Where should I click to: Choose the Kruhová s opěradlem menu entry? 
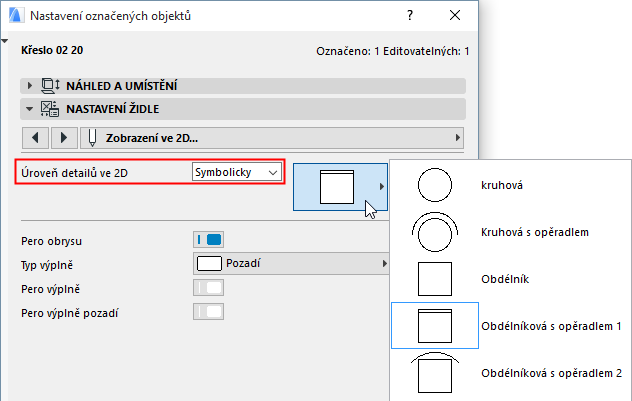coord(531,232)
